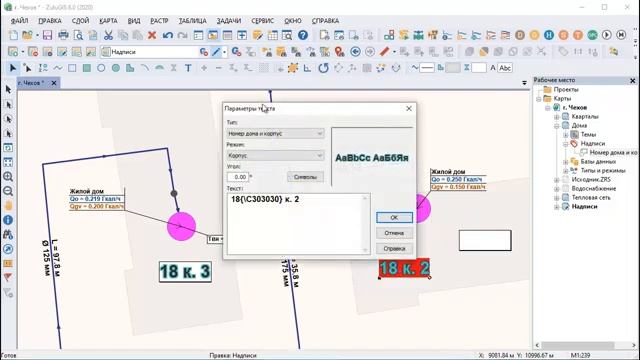Select the arrow pointer tool in drawing toolbar

pyautogui.click(x=13, y=68)
